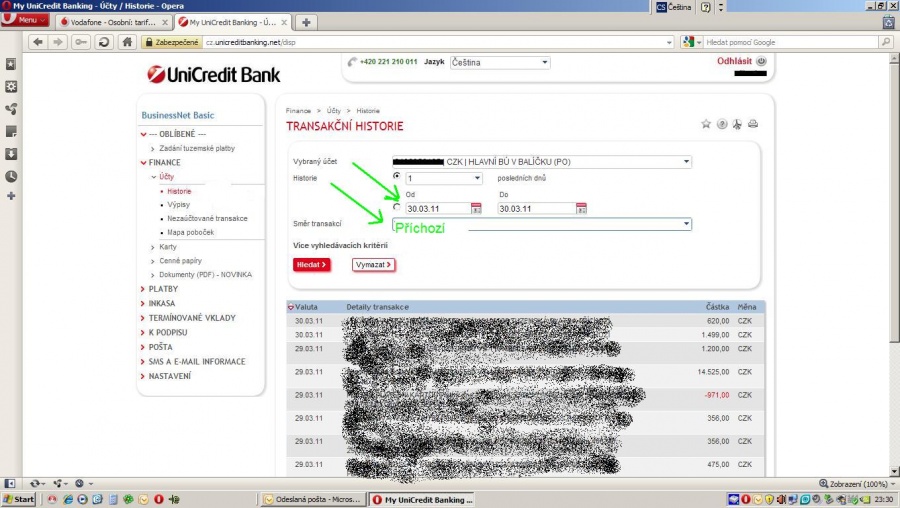Image resolution: width=900 pixels, height=508 pixels.
Task: Switch to My UniCredit Banking tab
Action: [x=233, y=22]
